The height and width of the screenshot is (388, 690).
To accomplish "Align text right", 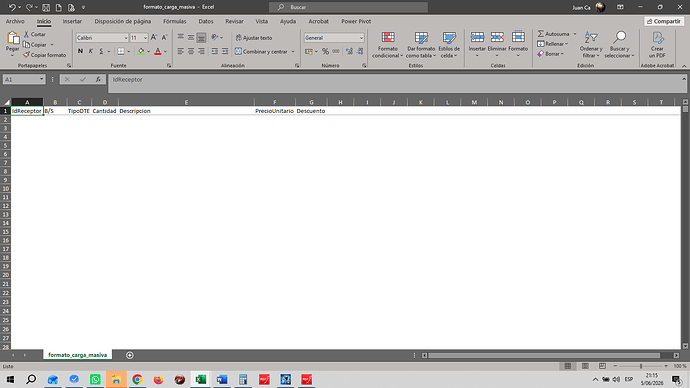I will coord(201,51).
